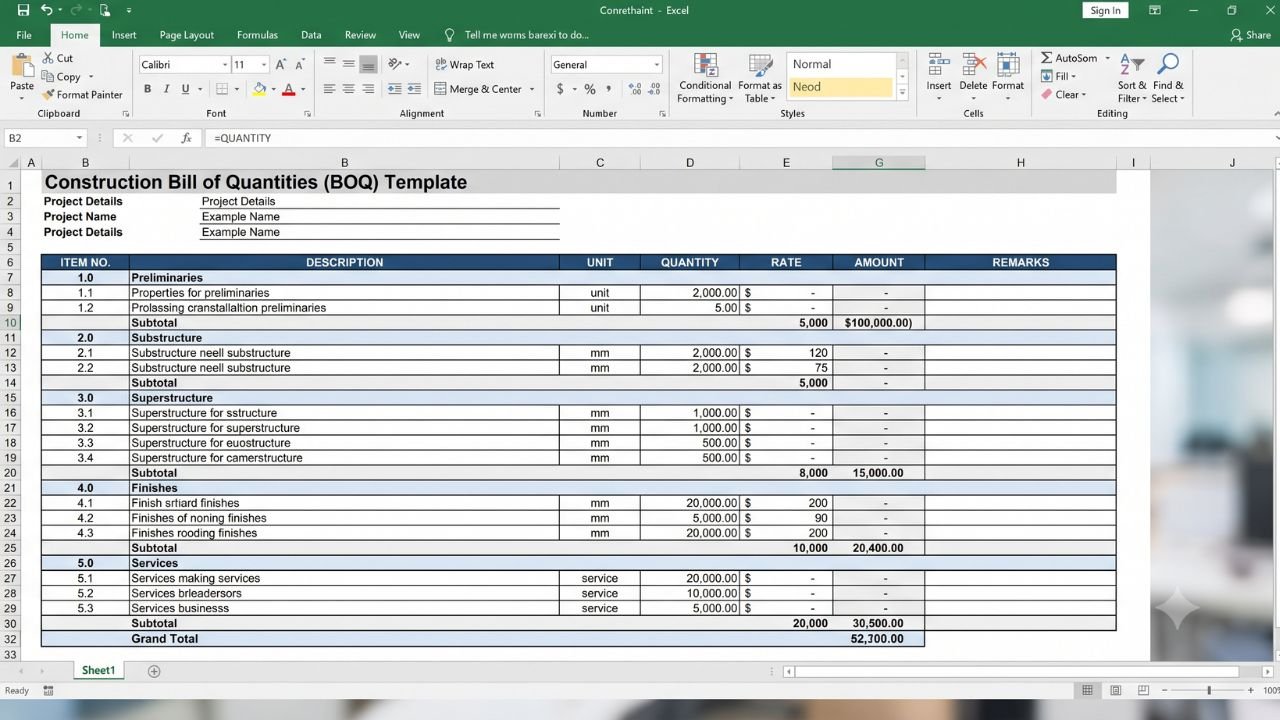The image size is (1280, 720).
Task: Toggle Align Left horizontal alignment
Action: click(x=329, y=89)
